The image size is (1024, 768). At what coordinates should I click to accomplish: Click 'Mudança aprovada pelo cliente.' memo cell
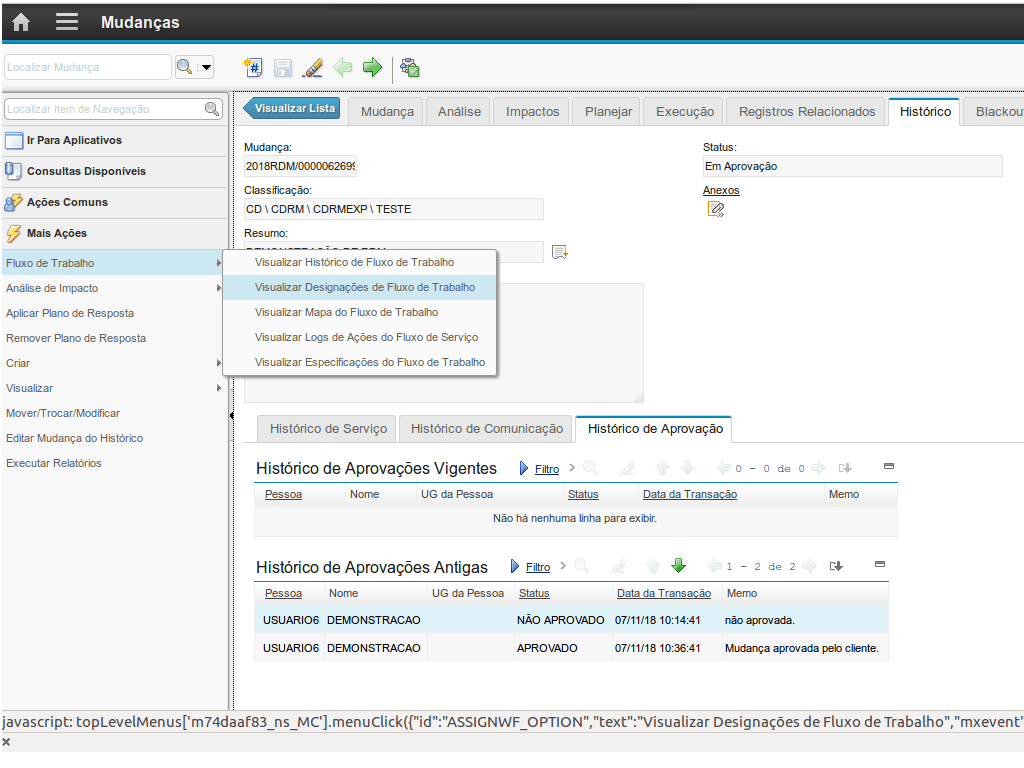[x=801, y=648]
